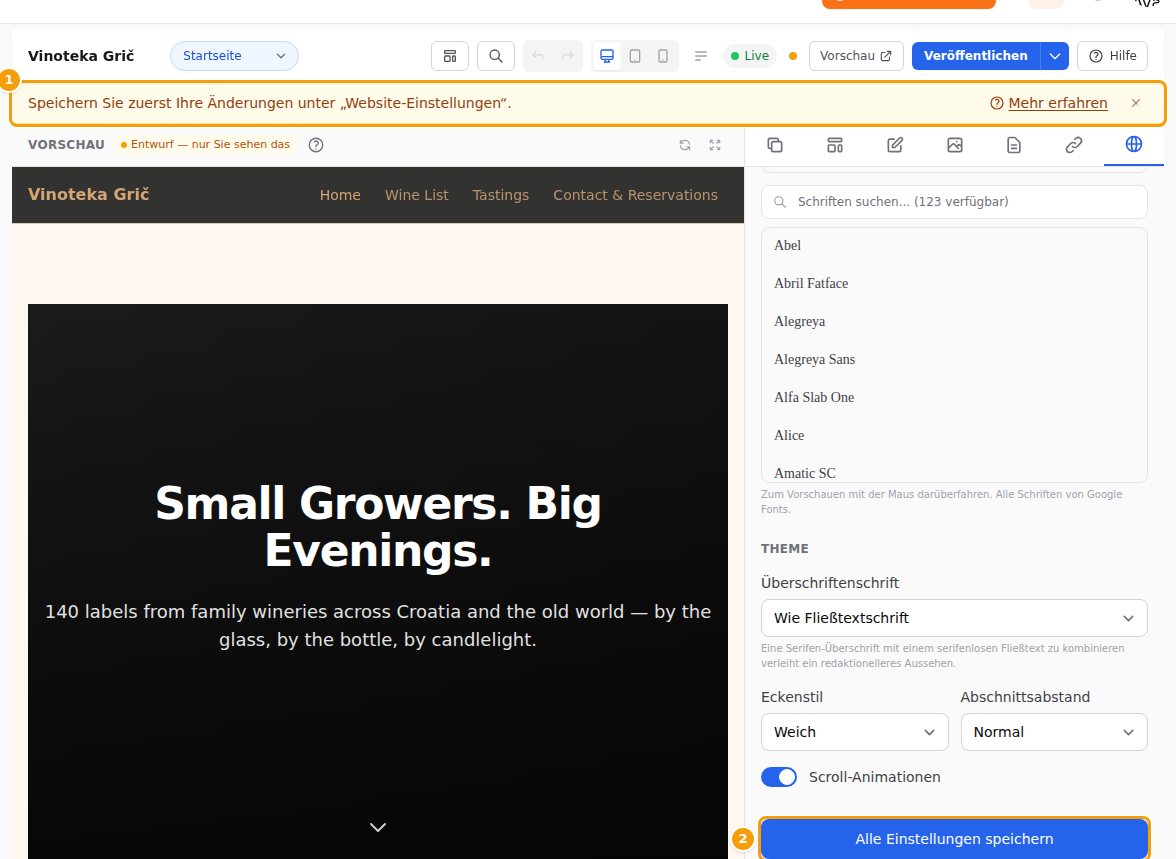Click the search magnifier icon
1176x859 pixels.
pyautogui.click(x=496, y=56)
